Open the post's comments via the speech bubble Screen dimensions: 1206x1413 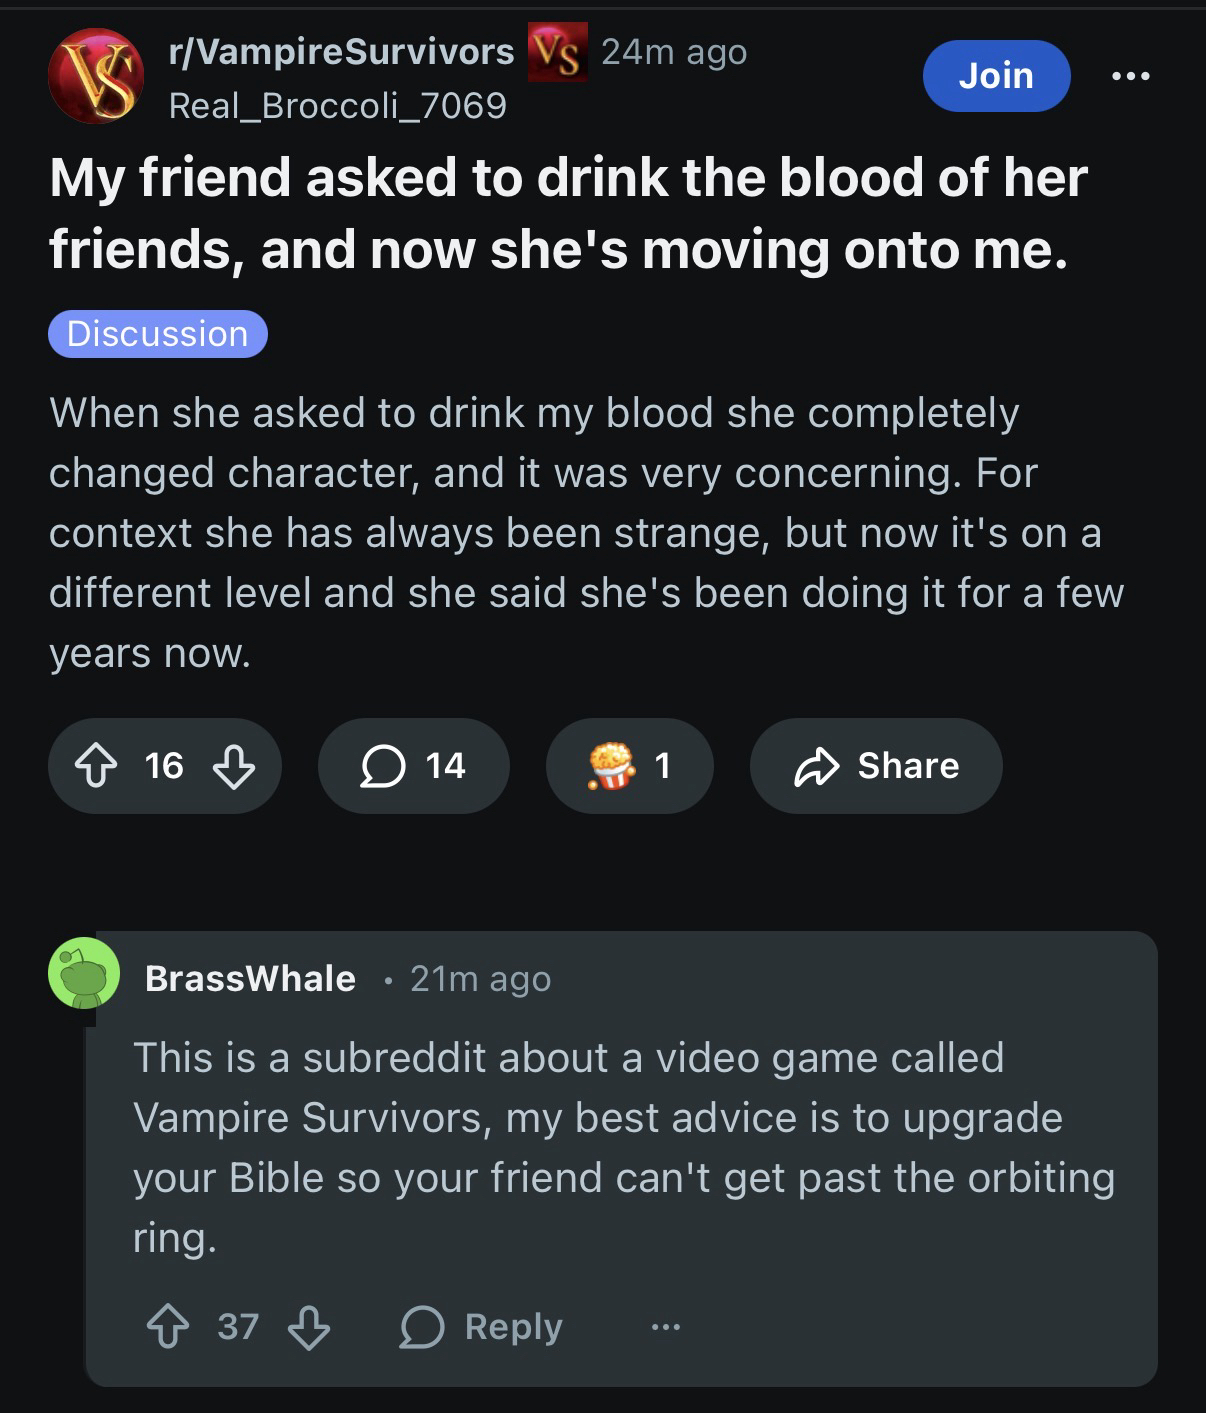pyautogui.click(x=382, y=767)
